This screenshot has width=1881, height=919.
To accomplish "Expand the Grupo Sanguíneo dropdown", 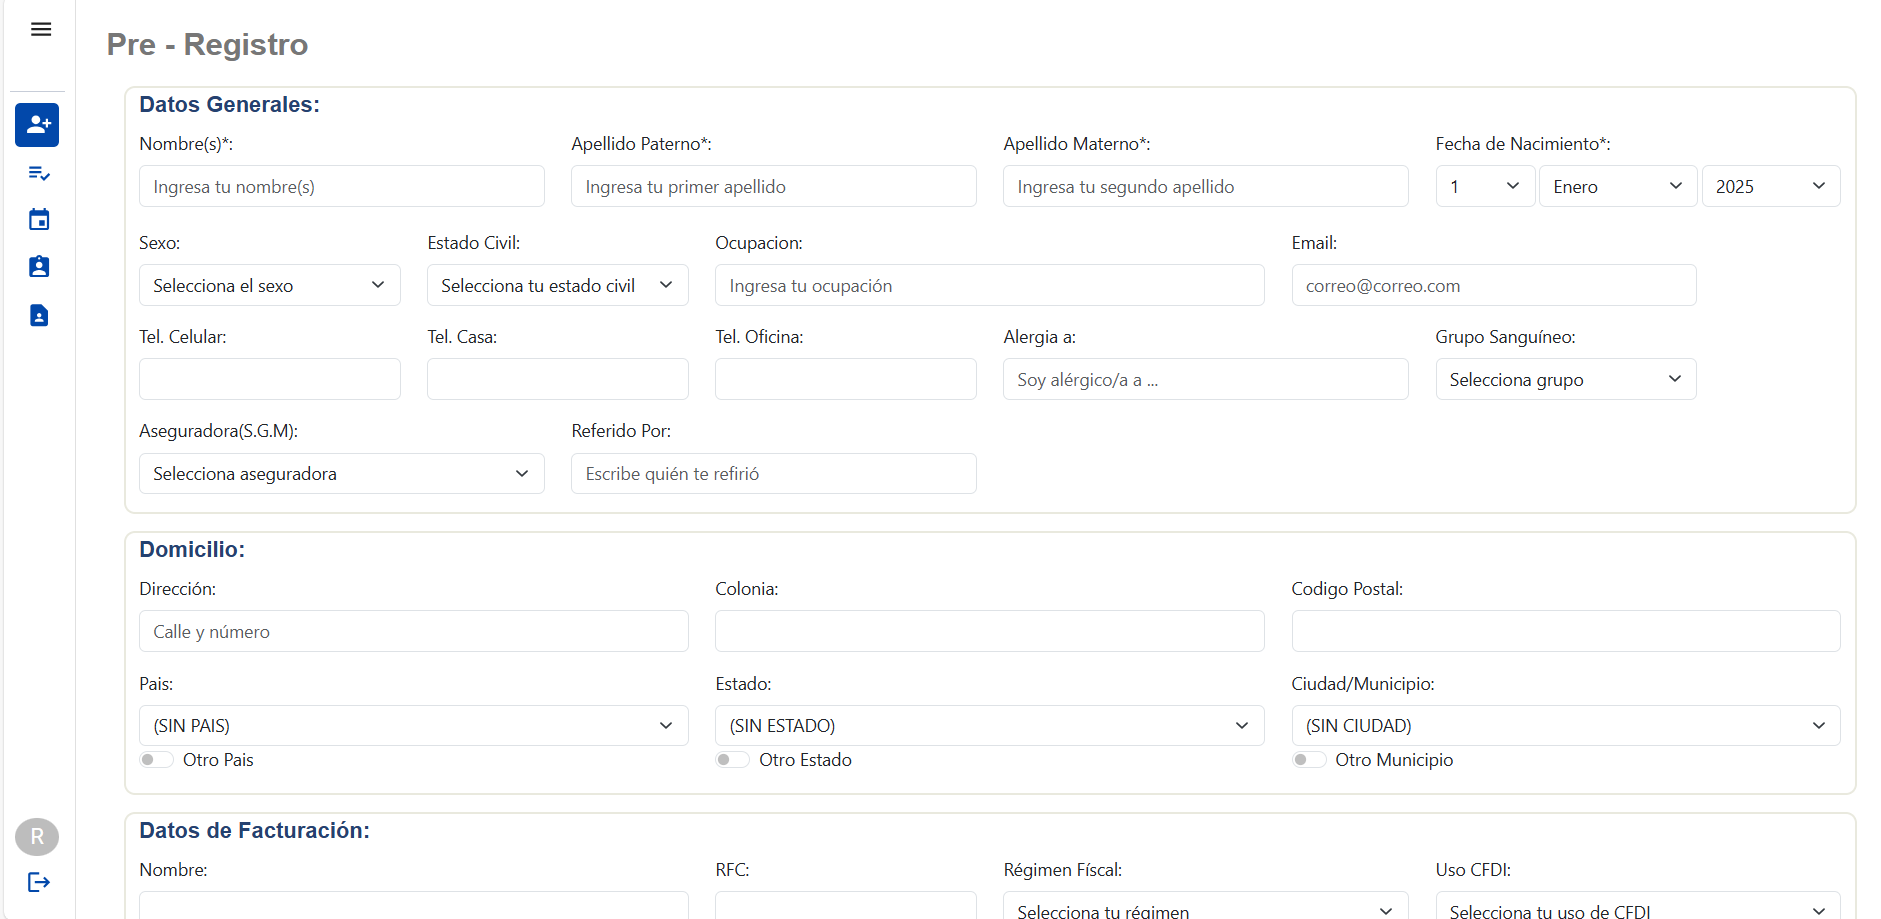I will point(1565,380).
